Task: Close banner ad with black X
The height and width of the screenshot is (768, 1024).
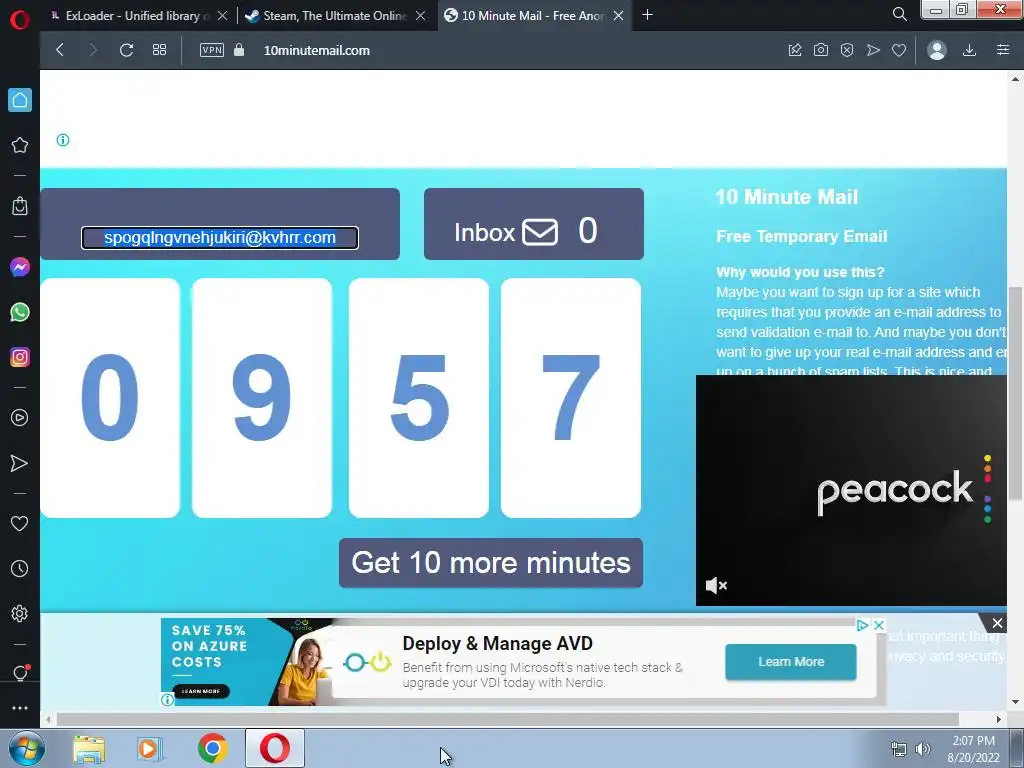Action: click(997, 623)
